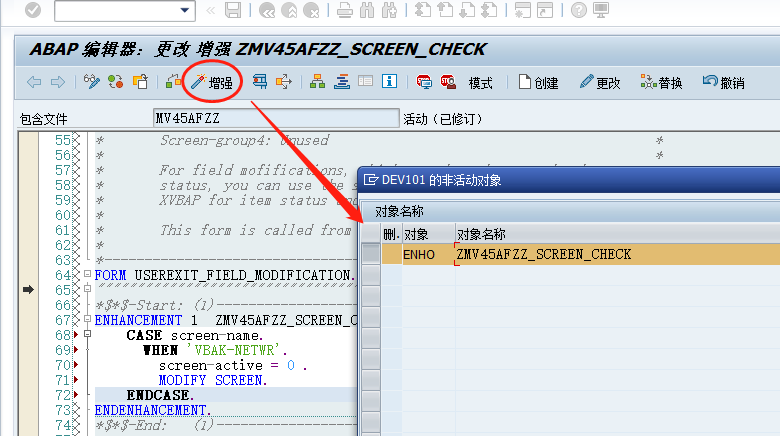Click dialog title bar icon for DEV101

pos(371,179)
